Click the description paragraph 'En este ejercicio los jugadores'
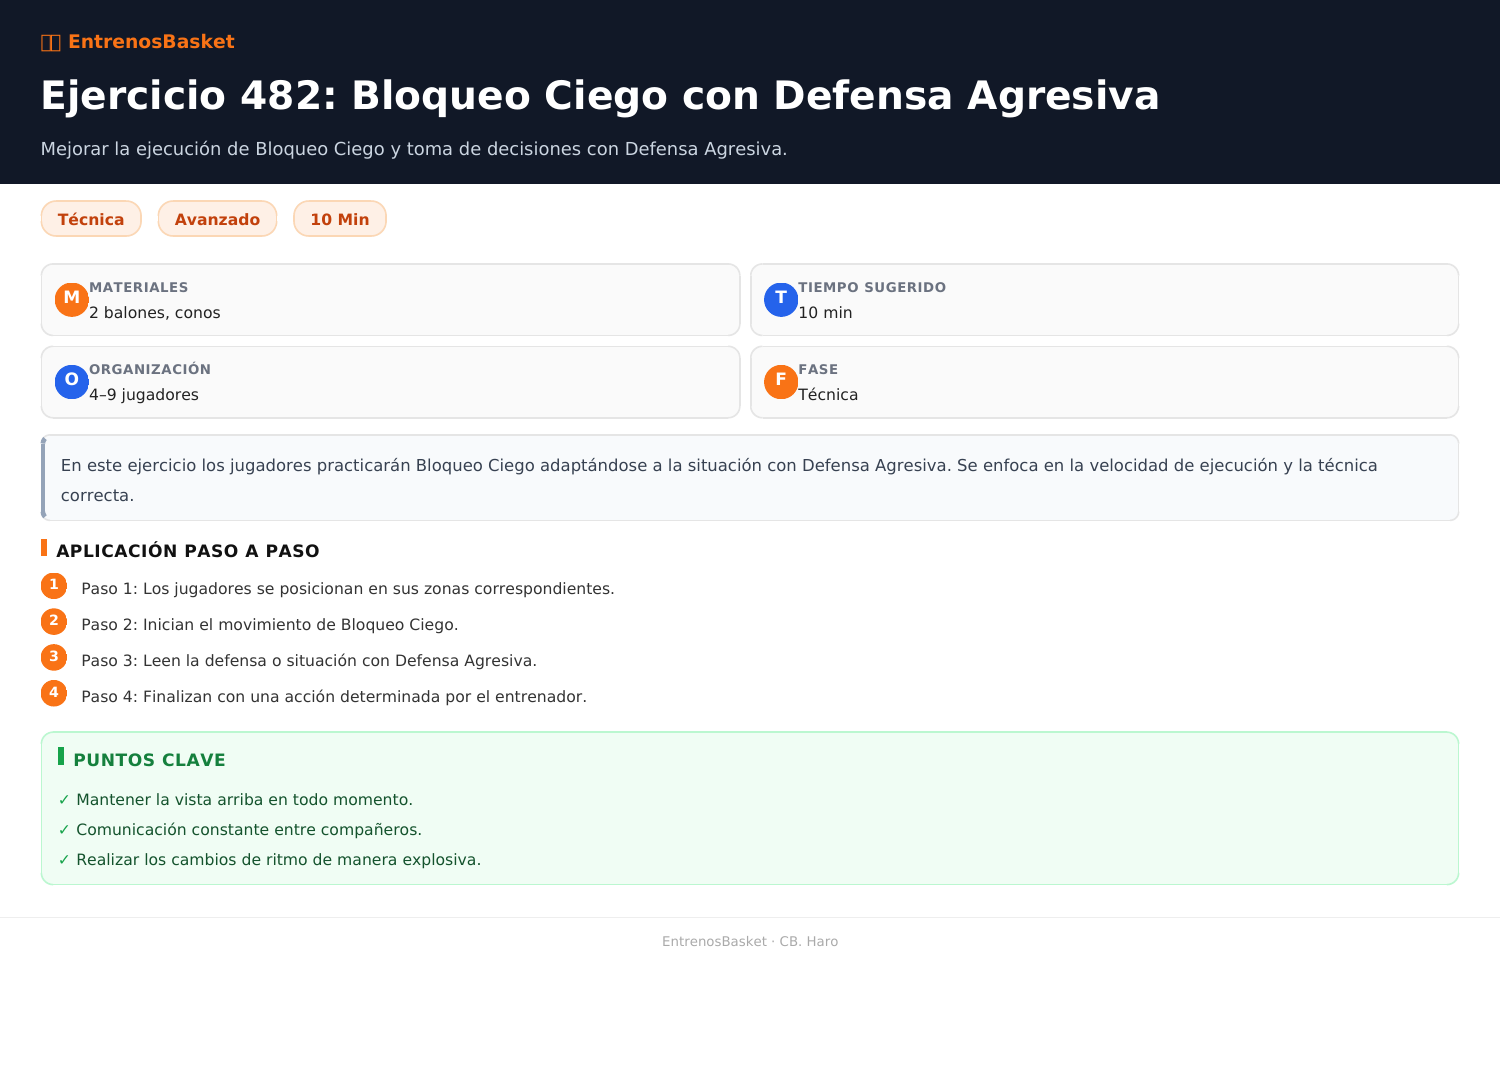The height and width of the screenshot is (1088, 1500). (750, 478)
